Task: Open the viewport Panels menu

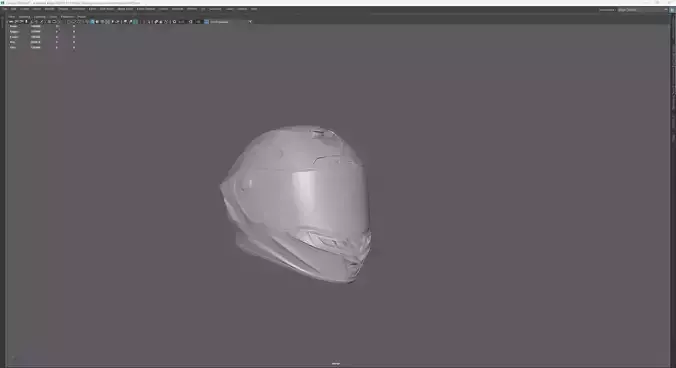Action: [x=82, y=16]
